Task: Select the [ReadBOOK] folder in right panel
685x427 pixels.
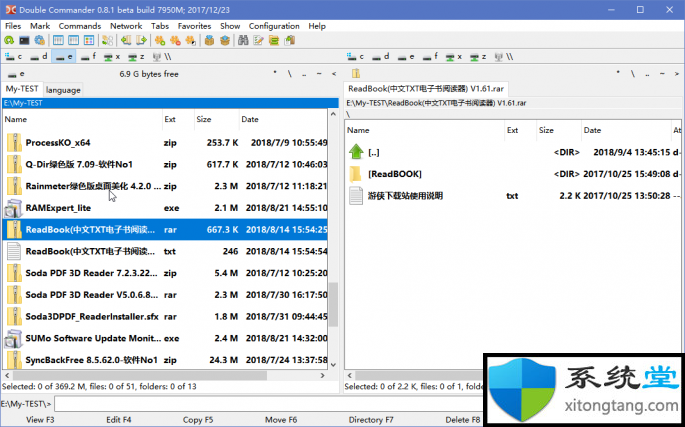Action: pos(513,174)
